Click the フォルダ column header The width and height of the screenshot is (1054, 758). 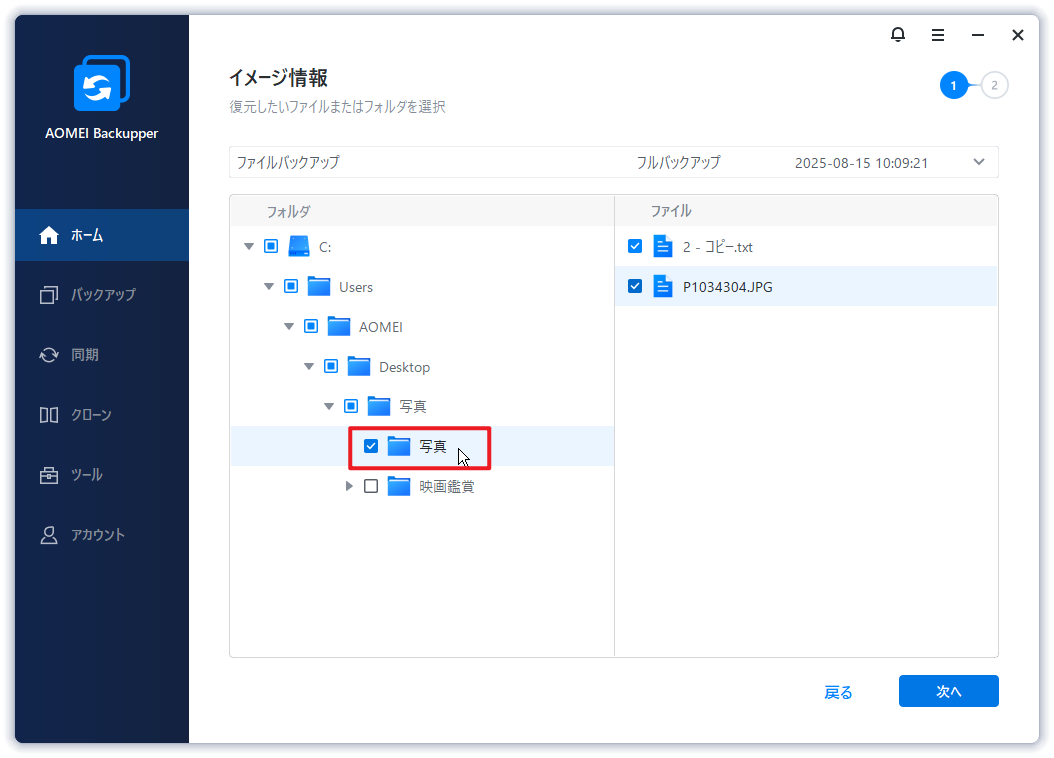288,212
